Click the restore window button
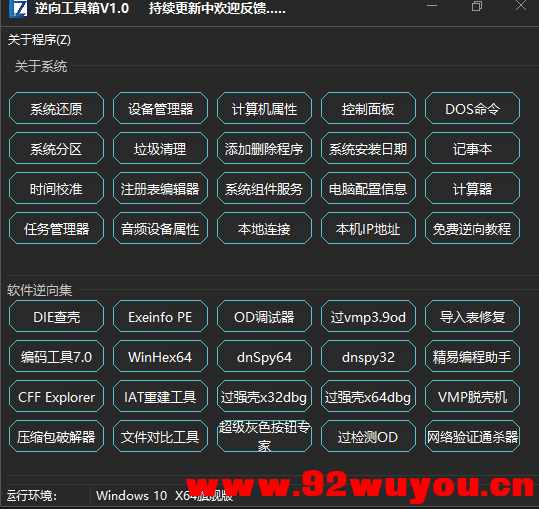This screenshot has width=539, height=509. click(477, 5)
